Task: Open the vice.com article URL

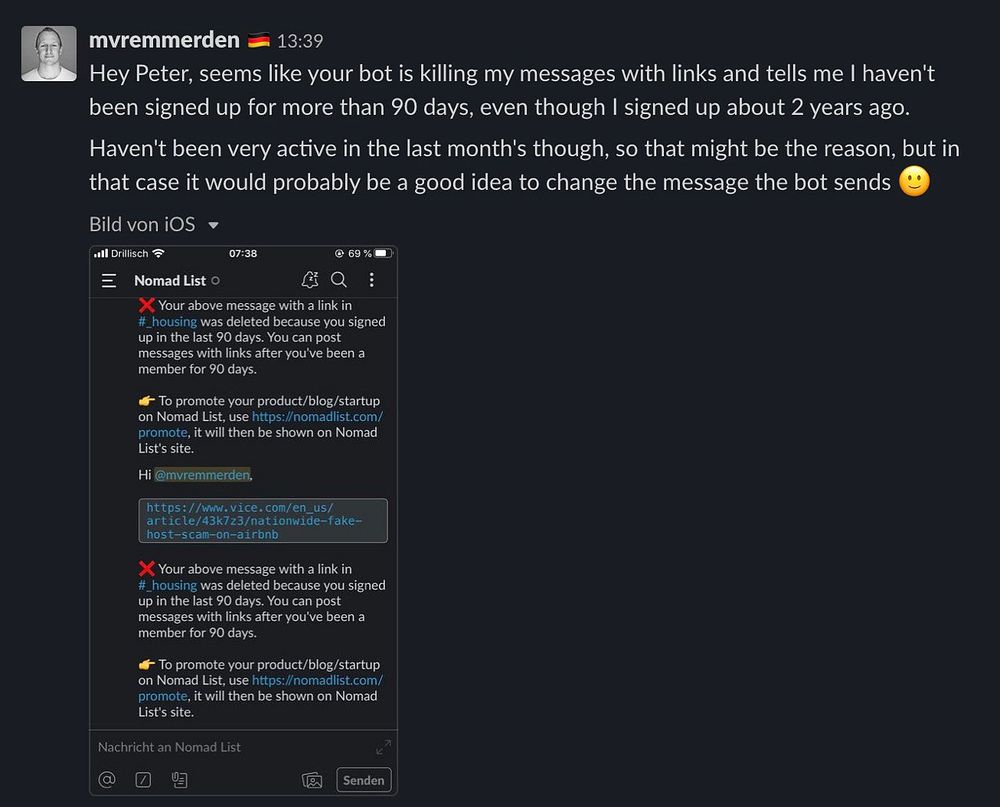Action: [x=253, y=521]
